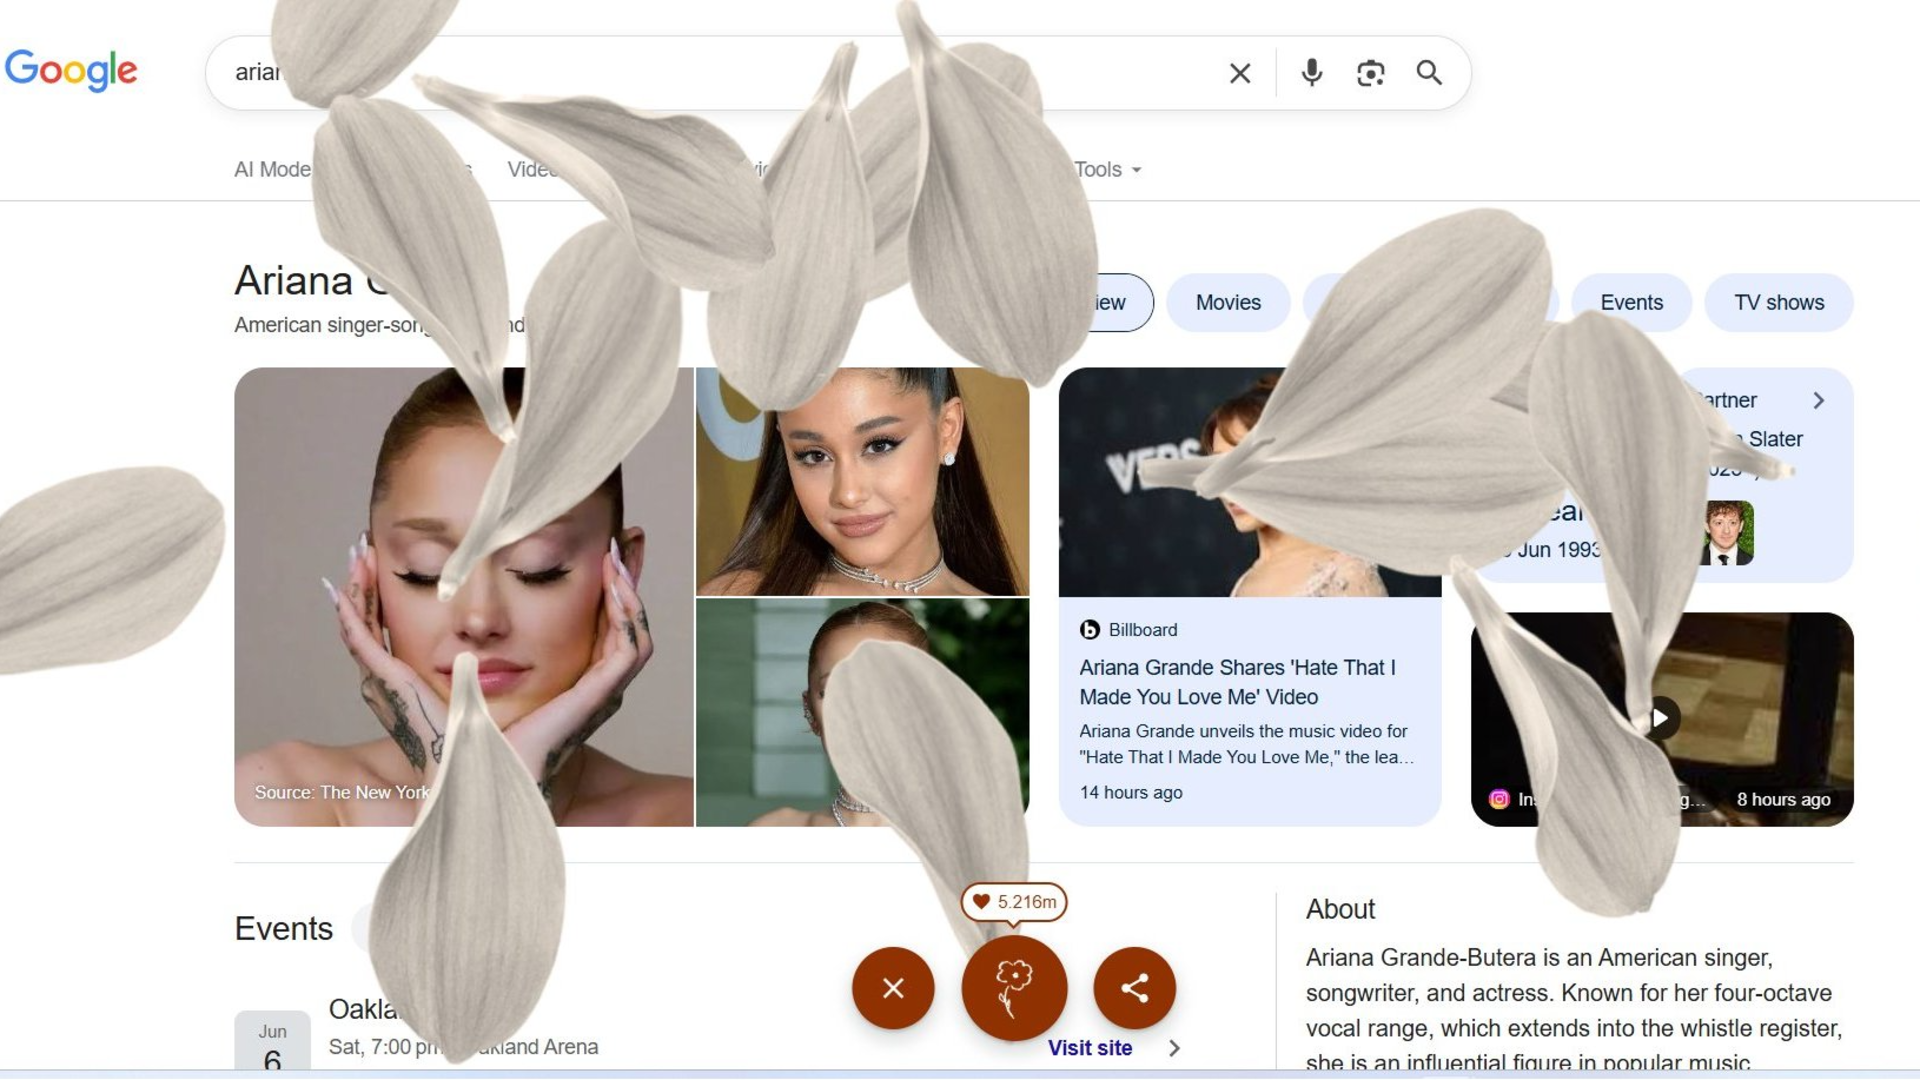Image resolution: width=1920 pixels, height=1080 pixels.
Task: Select the TV shows chip
Action: [x=1778, y=302]
